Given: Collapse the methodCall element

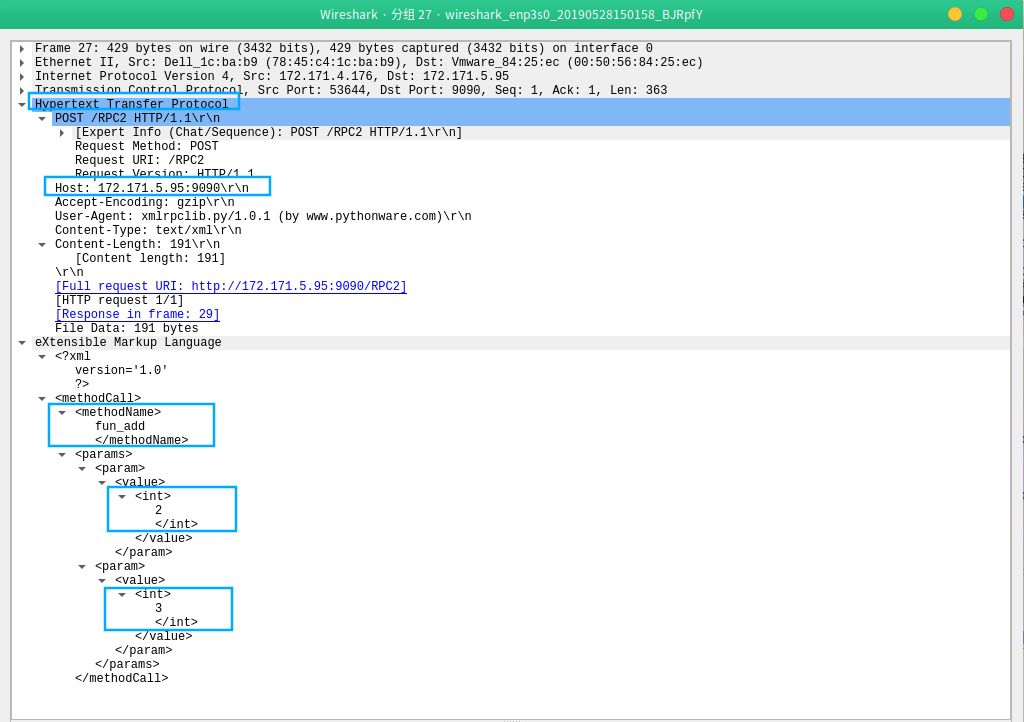Looking at the screenshot, I should (x=42, y=398).
